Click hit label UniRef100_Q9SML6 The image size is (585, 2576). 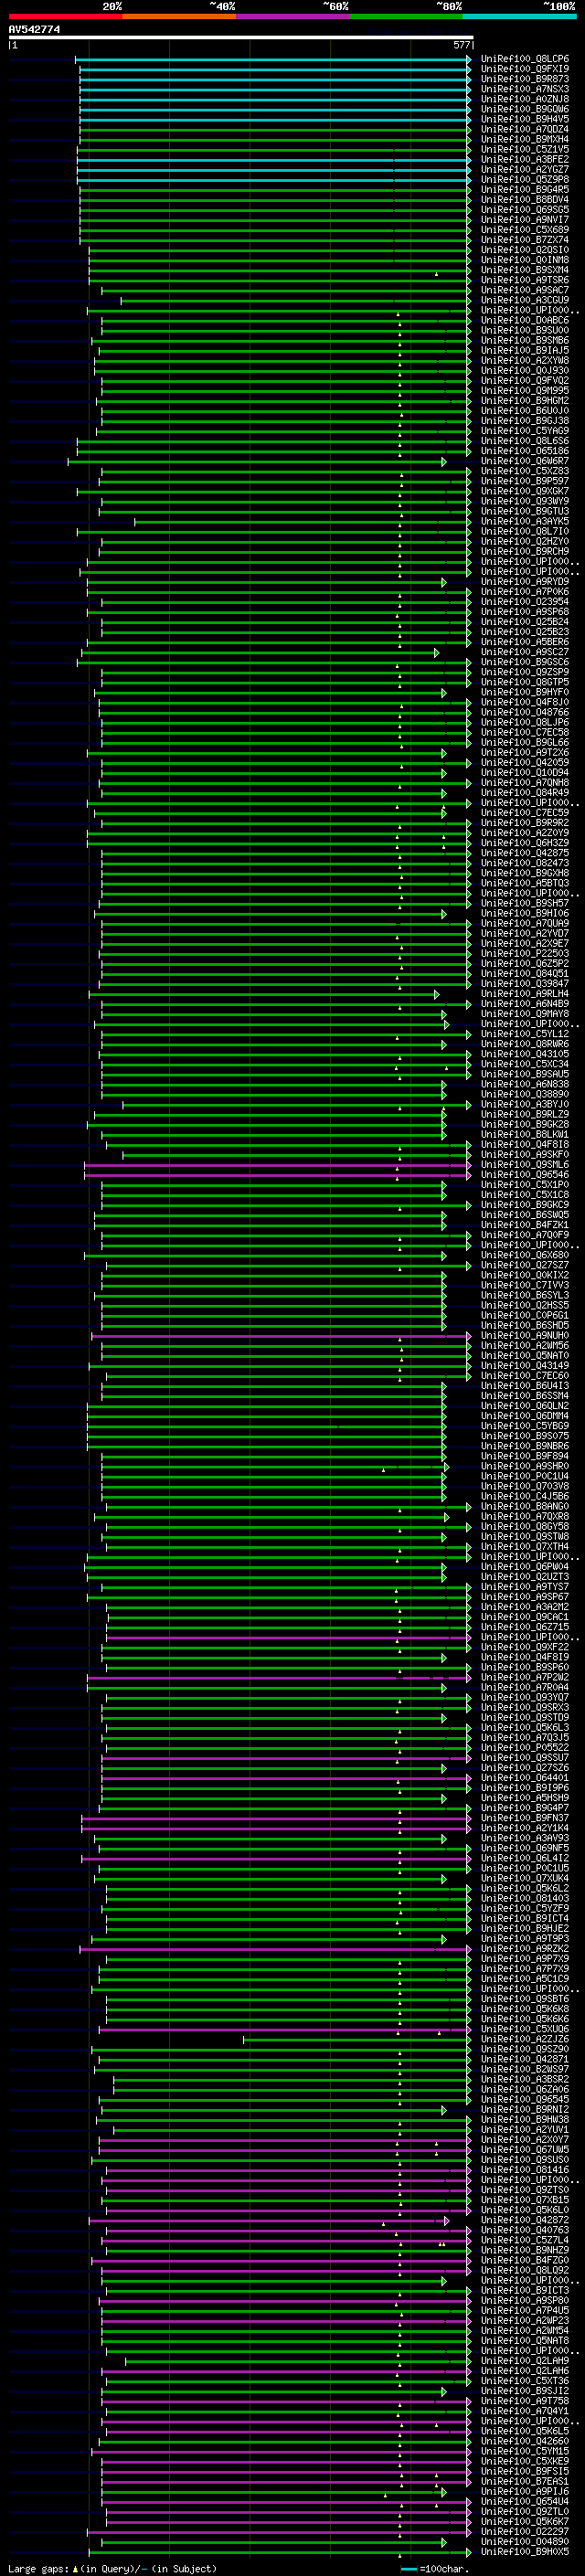coord(525,1165)
